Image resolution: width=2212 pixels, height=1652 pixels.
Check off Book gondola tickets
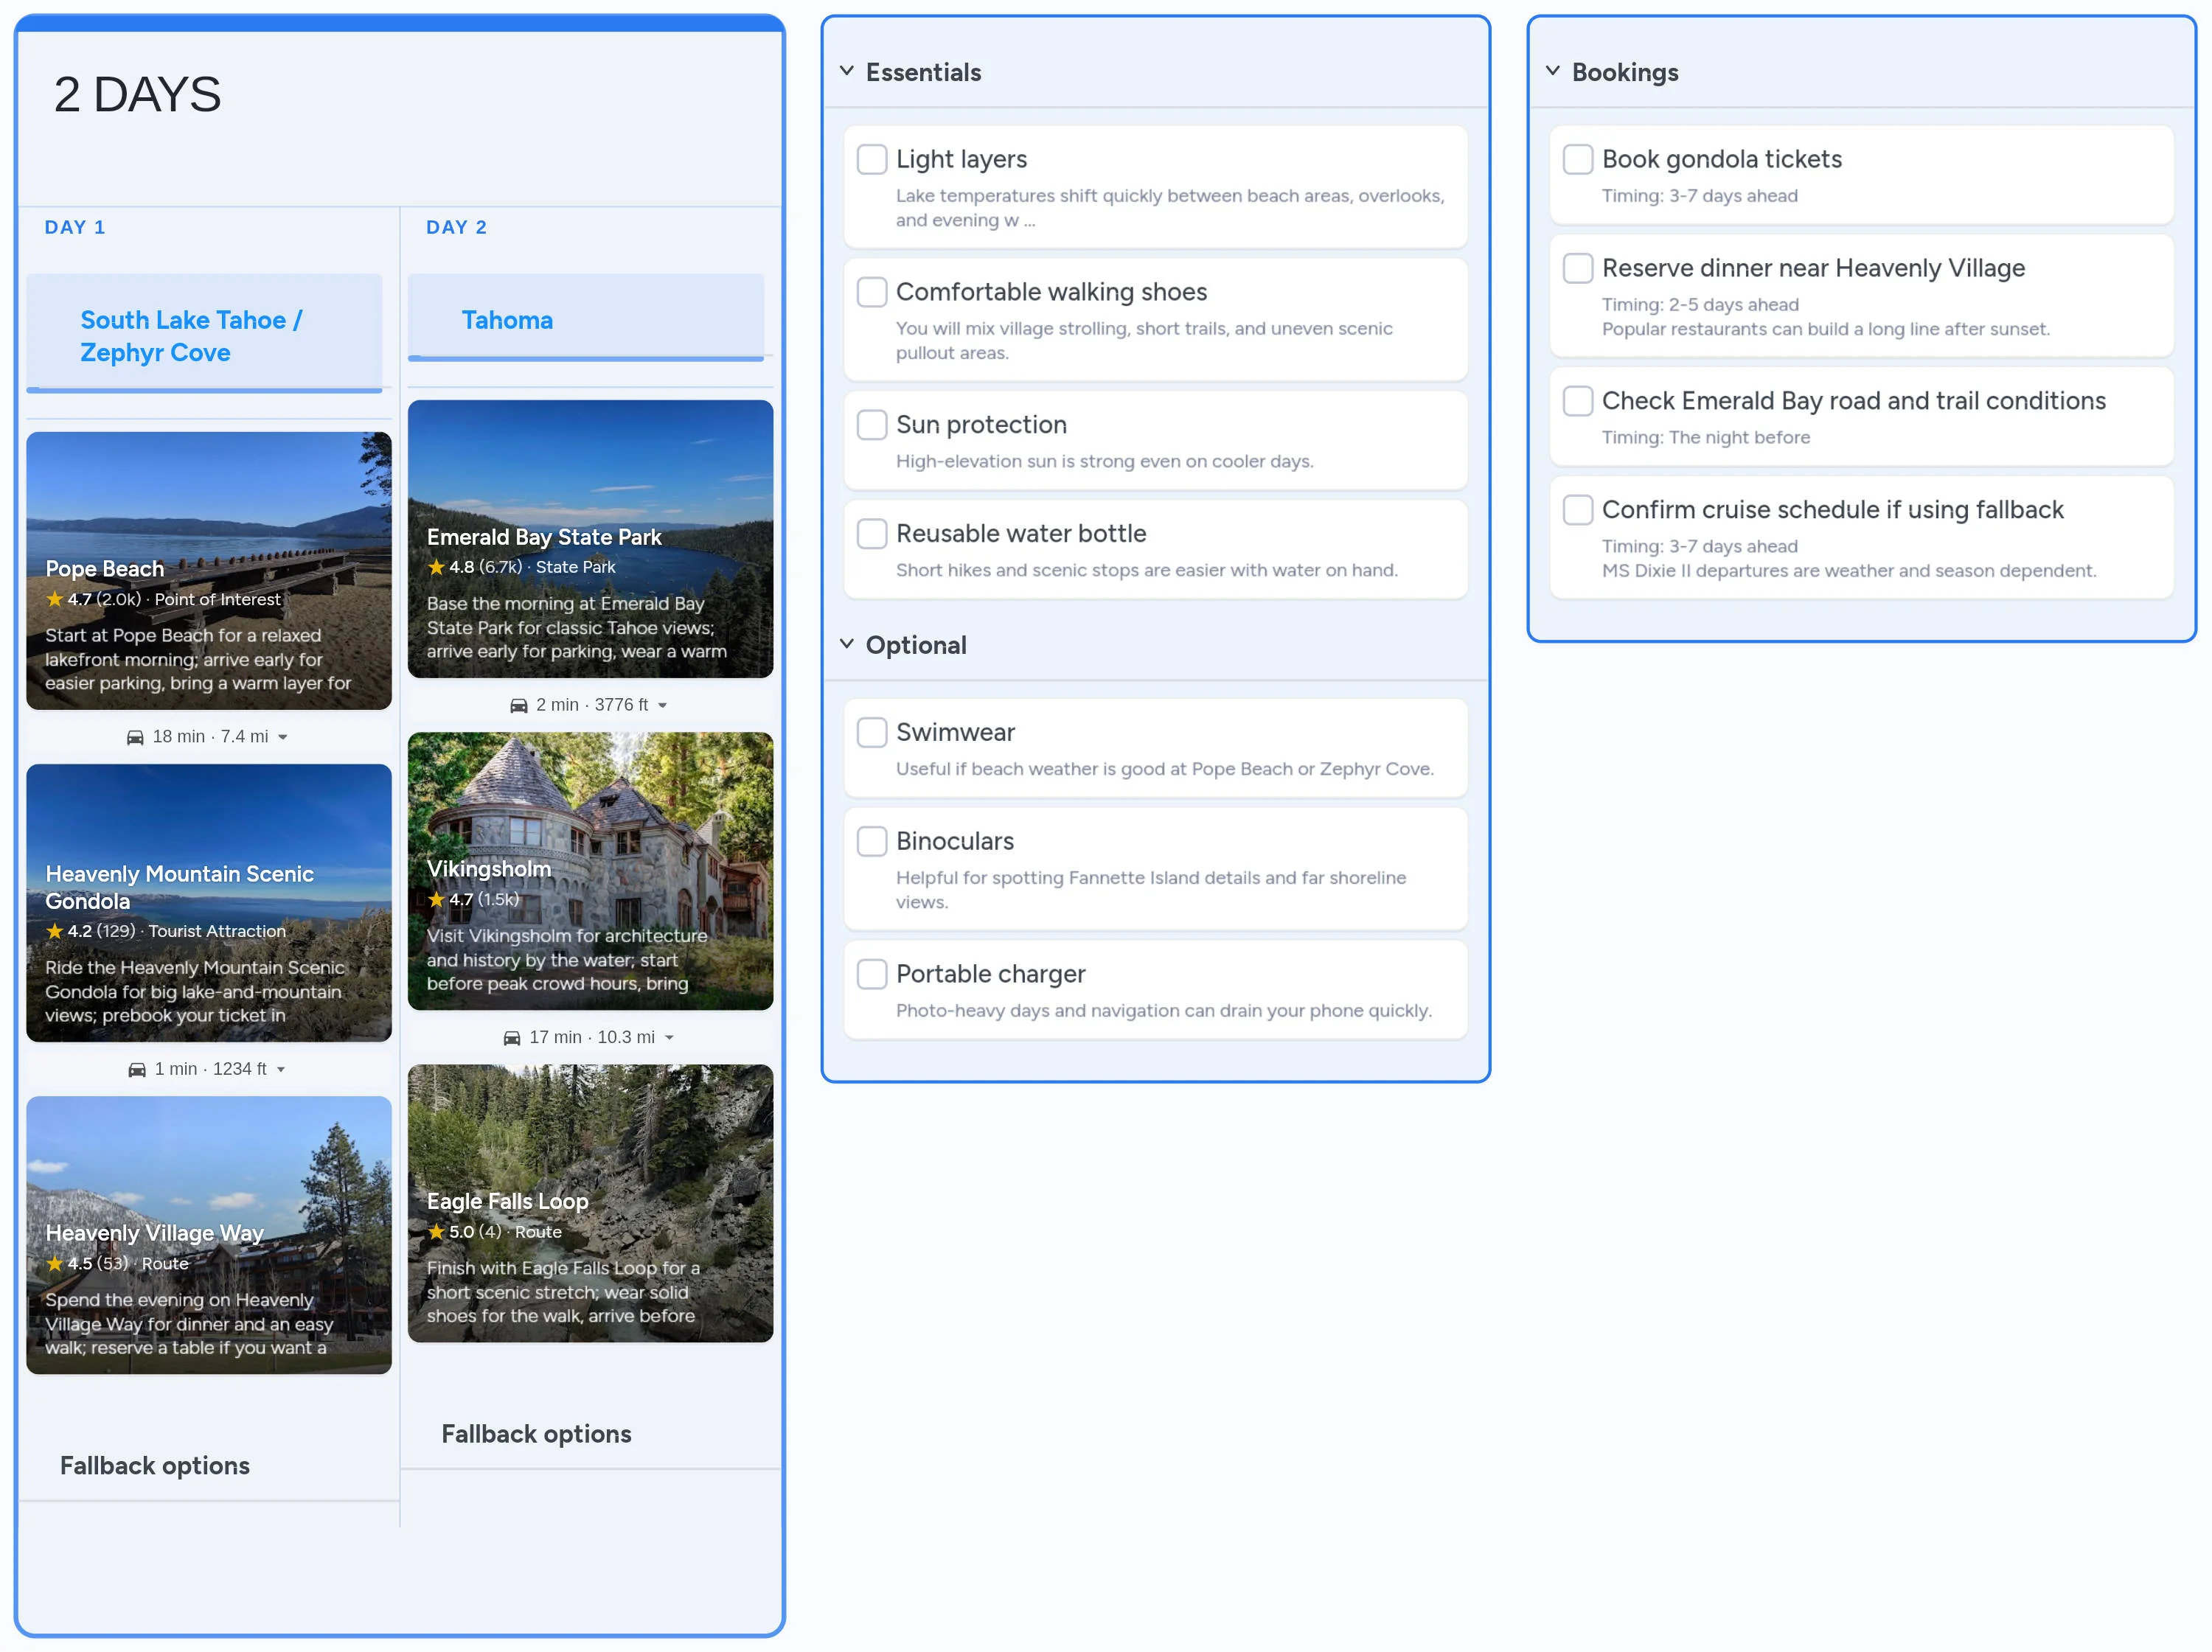[1578, 158]
